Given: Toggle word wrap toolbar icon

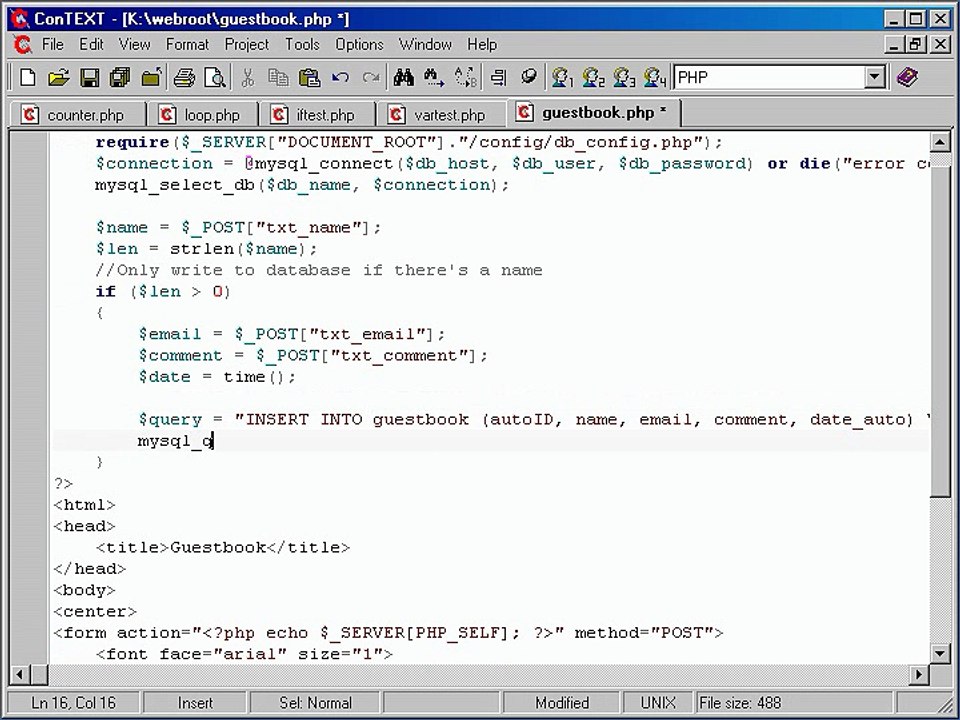Looking at the screenshot, I should pos(499,78).
